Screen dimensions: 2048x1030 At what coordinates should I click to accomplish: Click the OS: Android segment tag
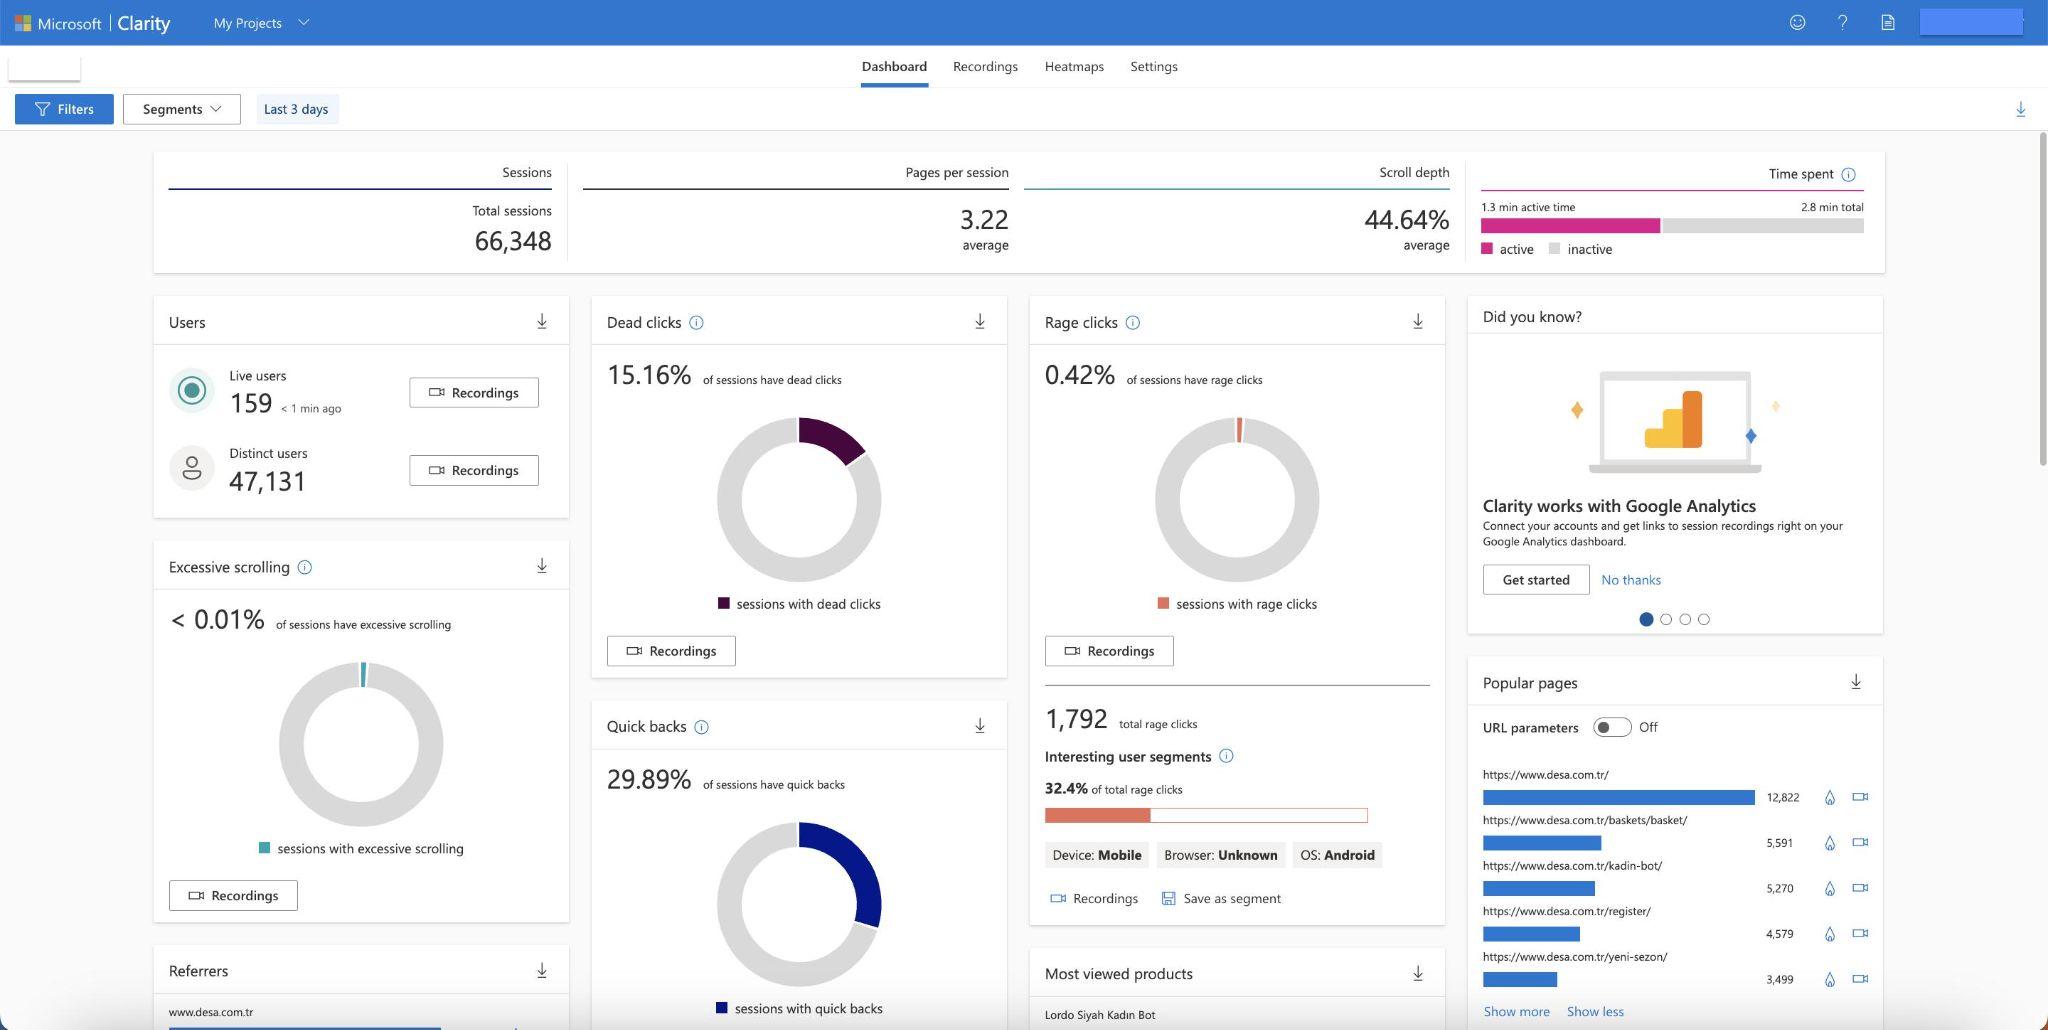pos(1337,855)
